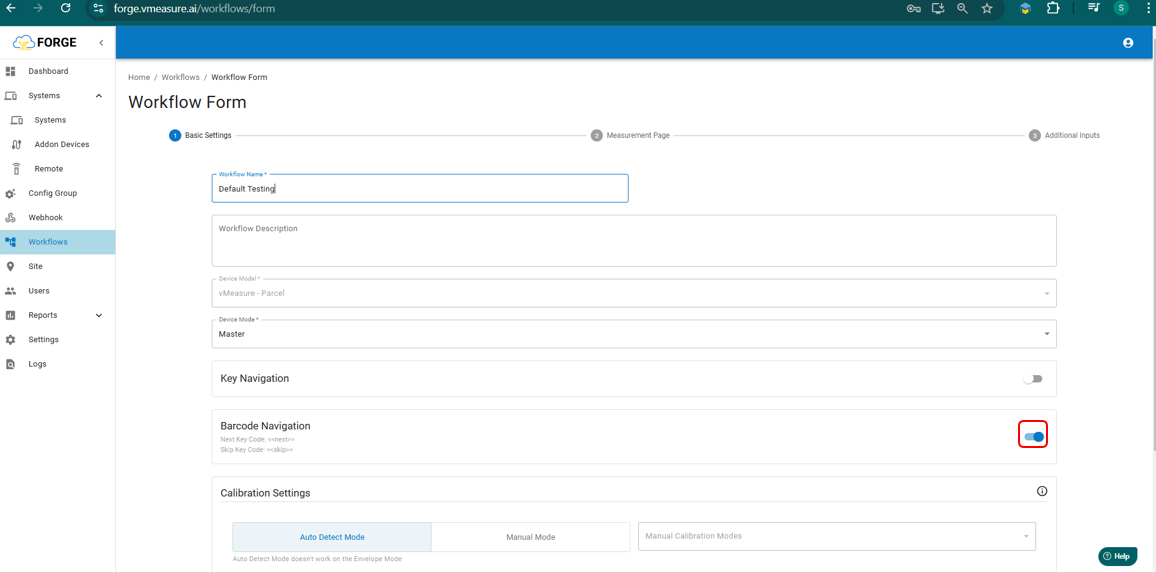Screen dimensions: 1156x572
Task: Bookmark this page with the star icon
Action: click(x=987, y=8)
